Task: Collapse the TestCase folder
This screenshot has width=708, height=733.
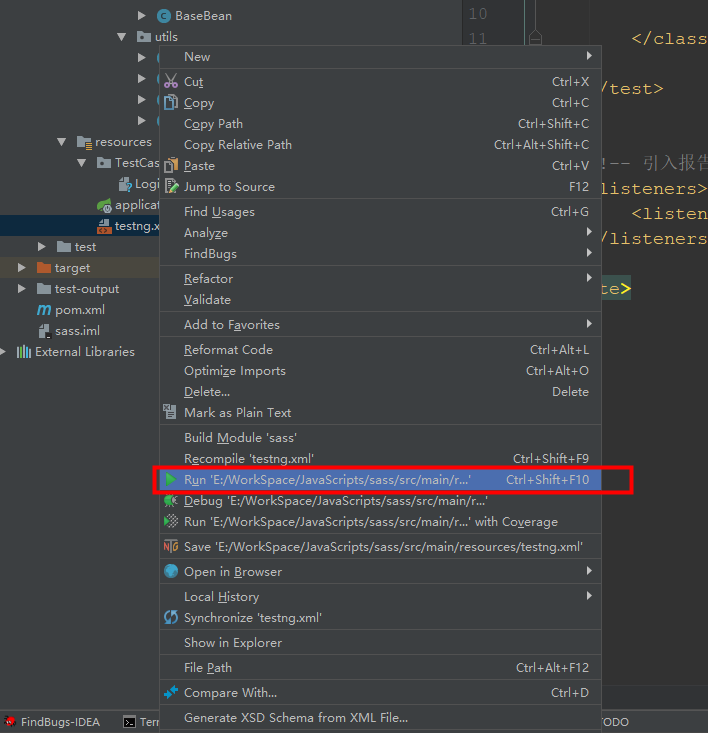Action: coord(82,163)
